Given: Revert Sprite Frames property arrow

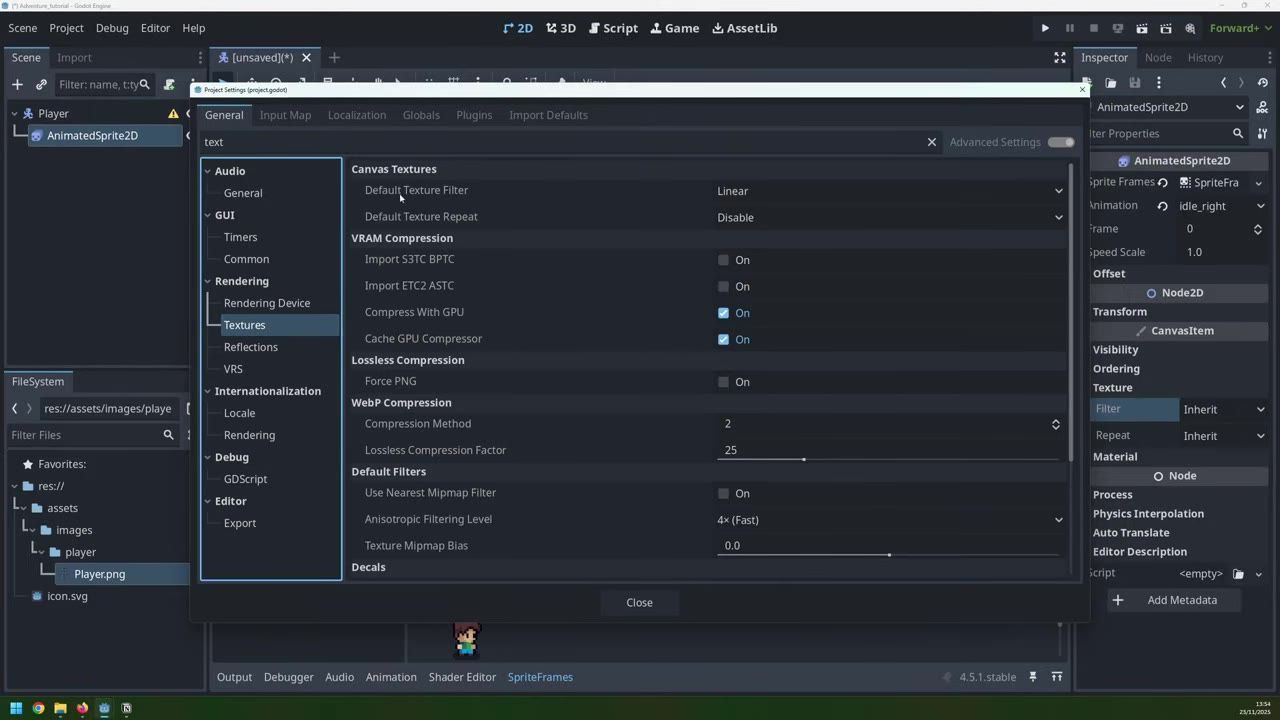Looking at the screenshot, I should [x=1163, y=183].
